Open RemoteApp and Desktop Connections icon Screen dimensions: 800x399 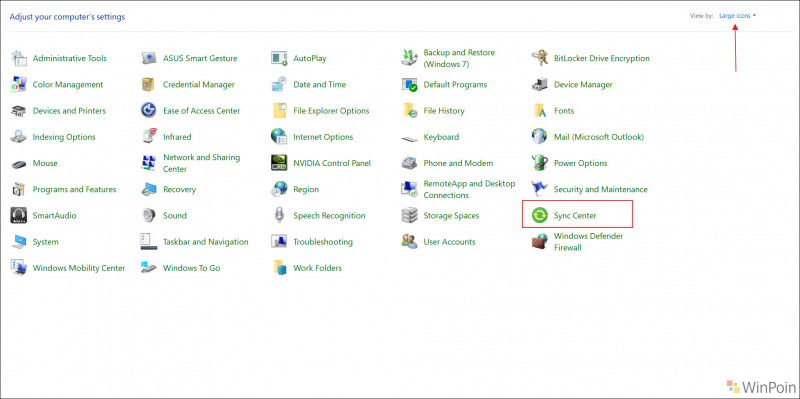click(x=409, y=189)
